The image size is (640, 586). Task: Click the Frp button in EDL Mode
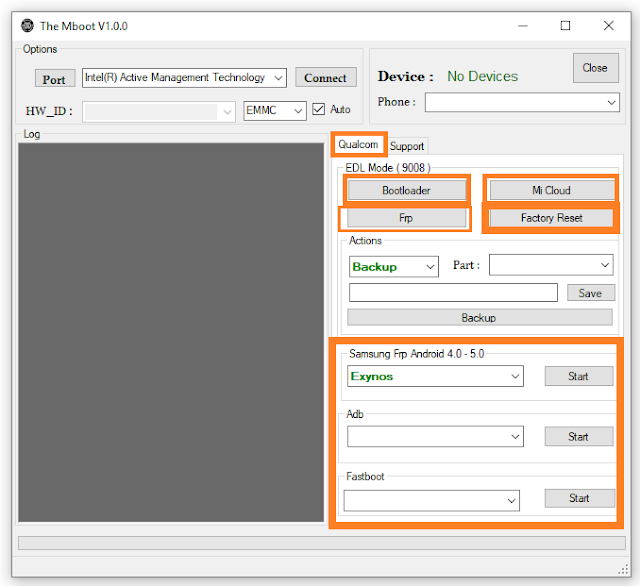pos(406,218)
